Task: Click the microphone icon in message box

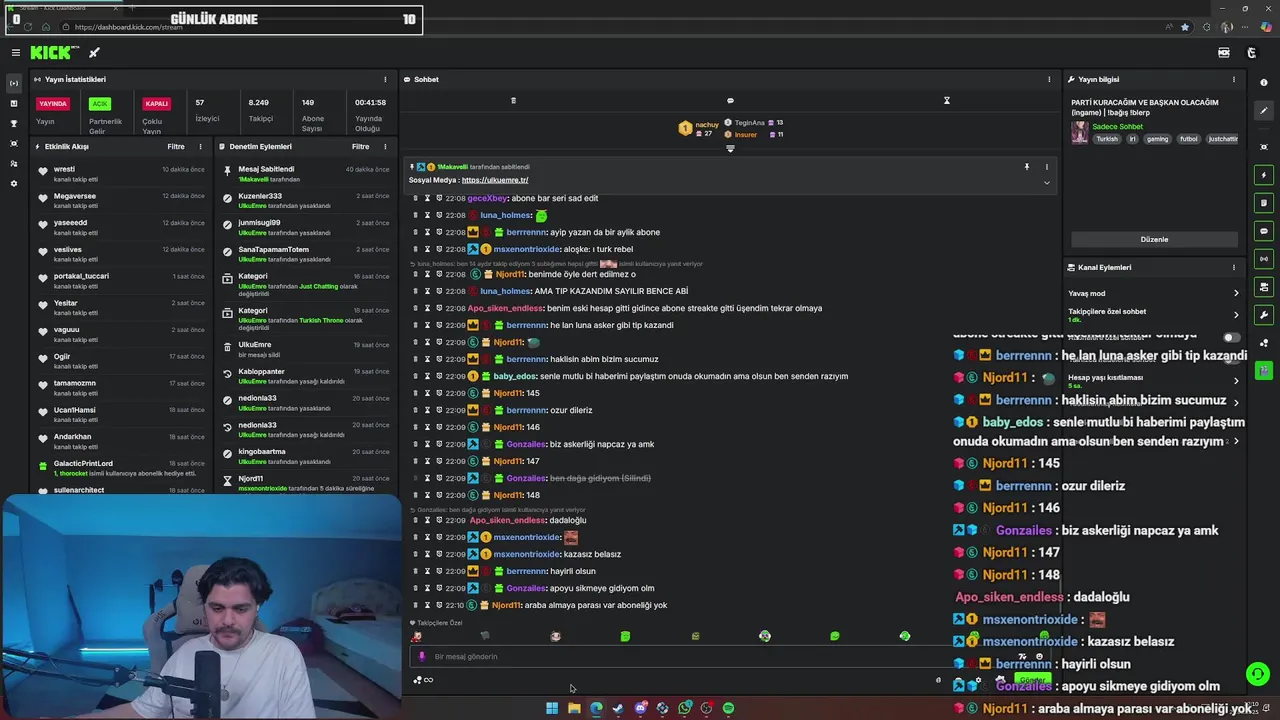Action: [x=421, y=657]
